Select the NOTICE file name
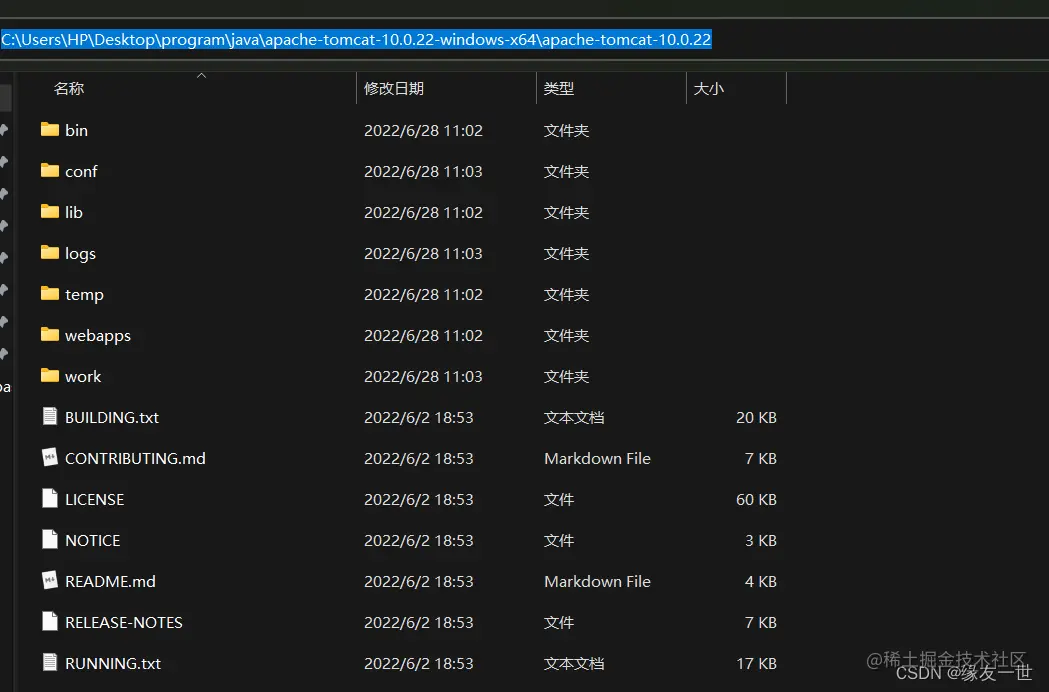Viewport: 1049px width, 692px height. pyautogui.click(x=92, y=540)
